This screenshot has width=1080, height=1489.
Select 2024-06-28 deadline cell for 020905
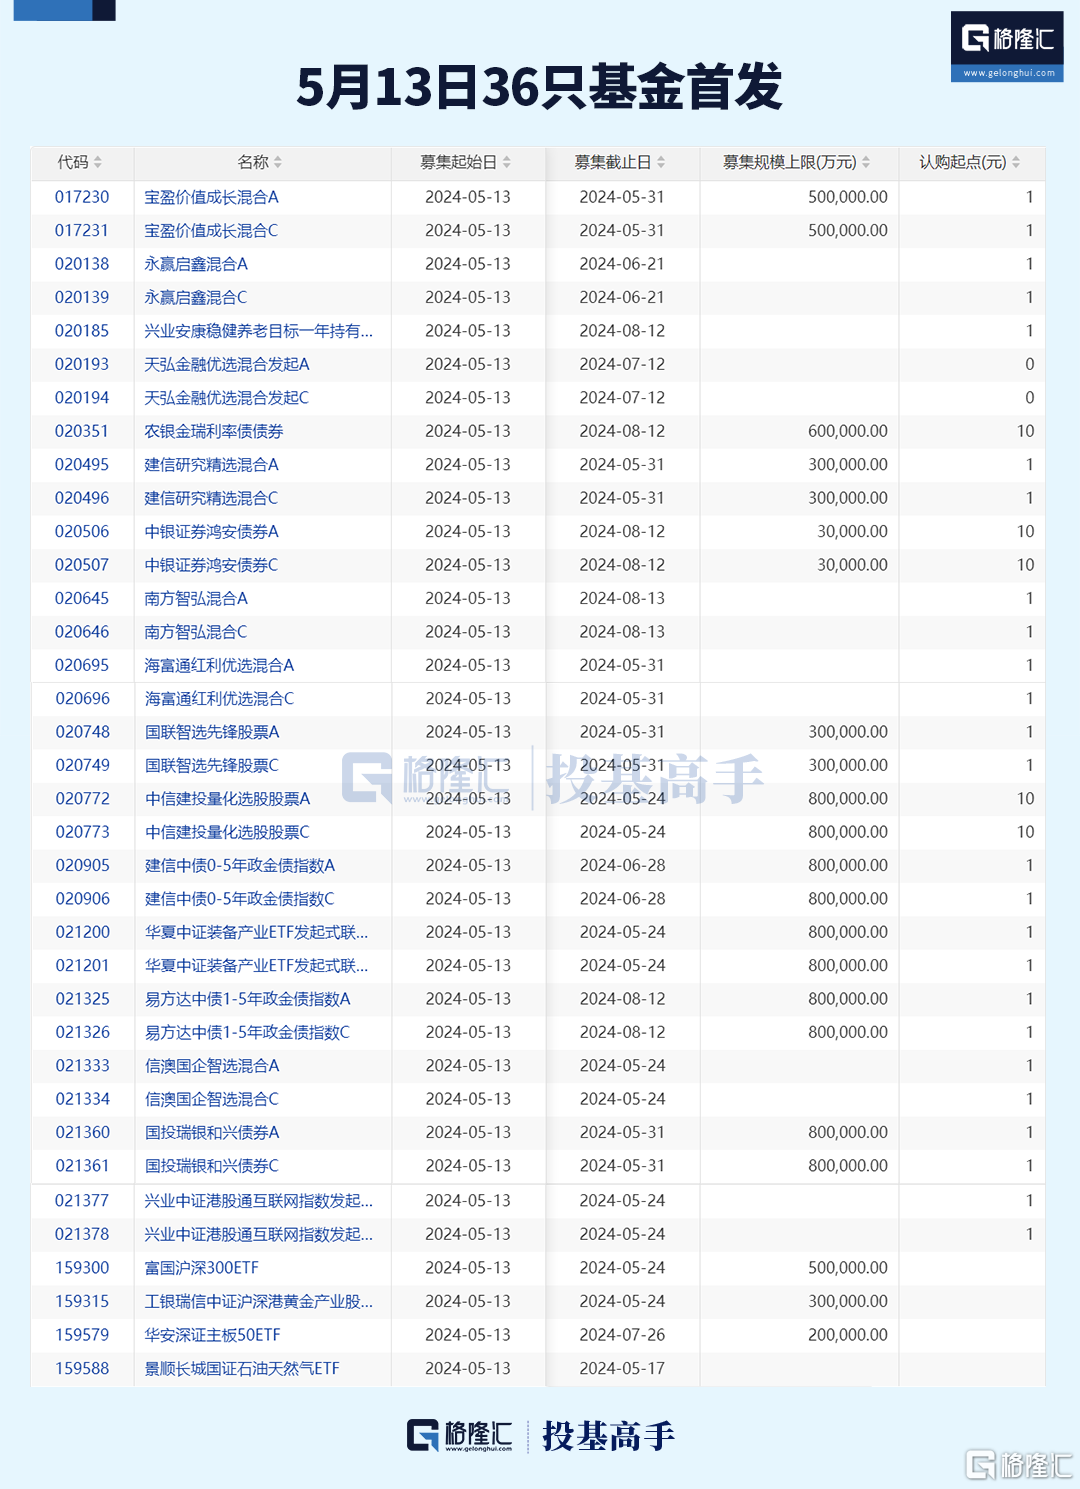(x=622, y=865)
